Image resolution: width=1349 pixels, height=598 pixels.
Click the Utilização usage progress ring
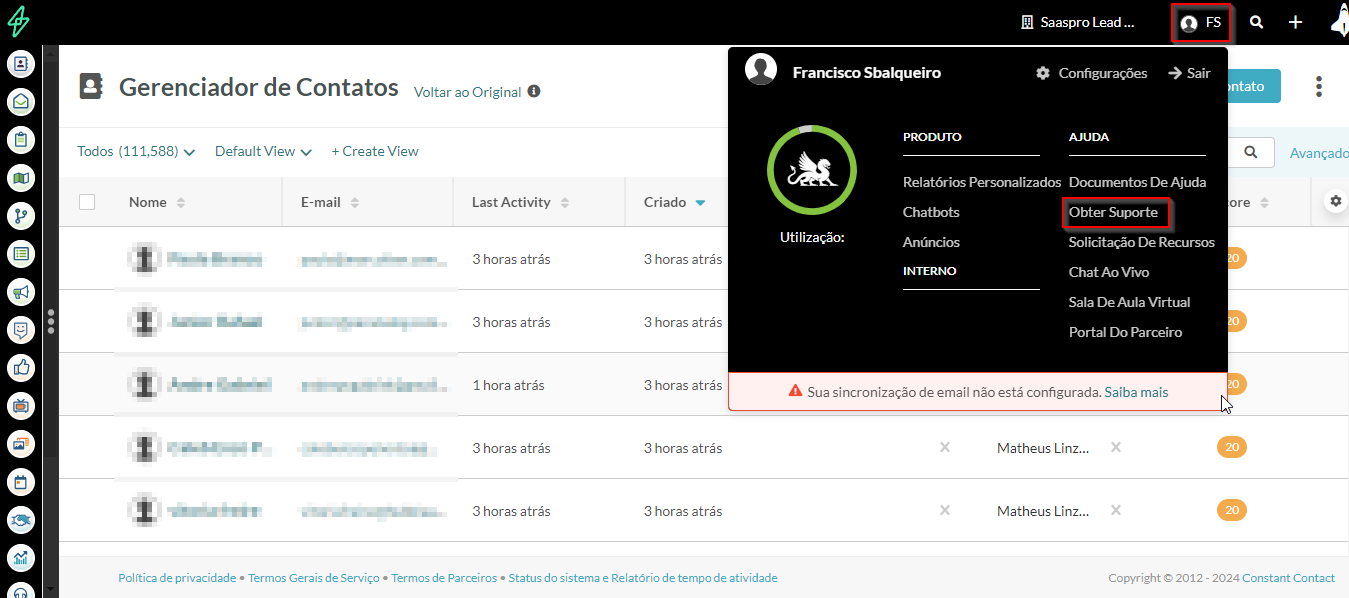pos(811,170)
